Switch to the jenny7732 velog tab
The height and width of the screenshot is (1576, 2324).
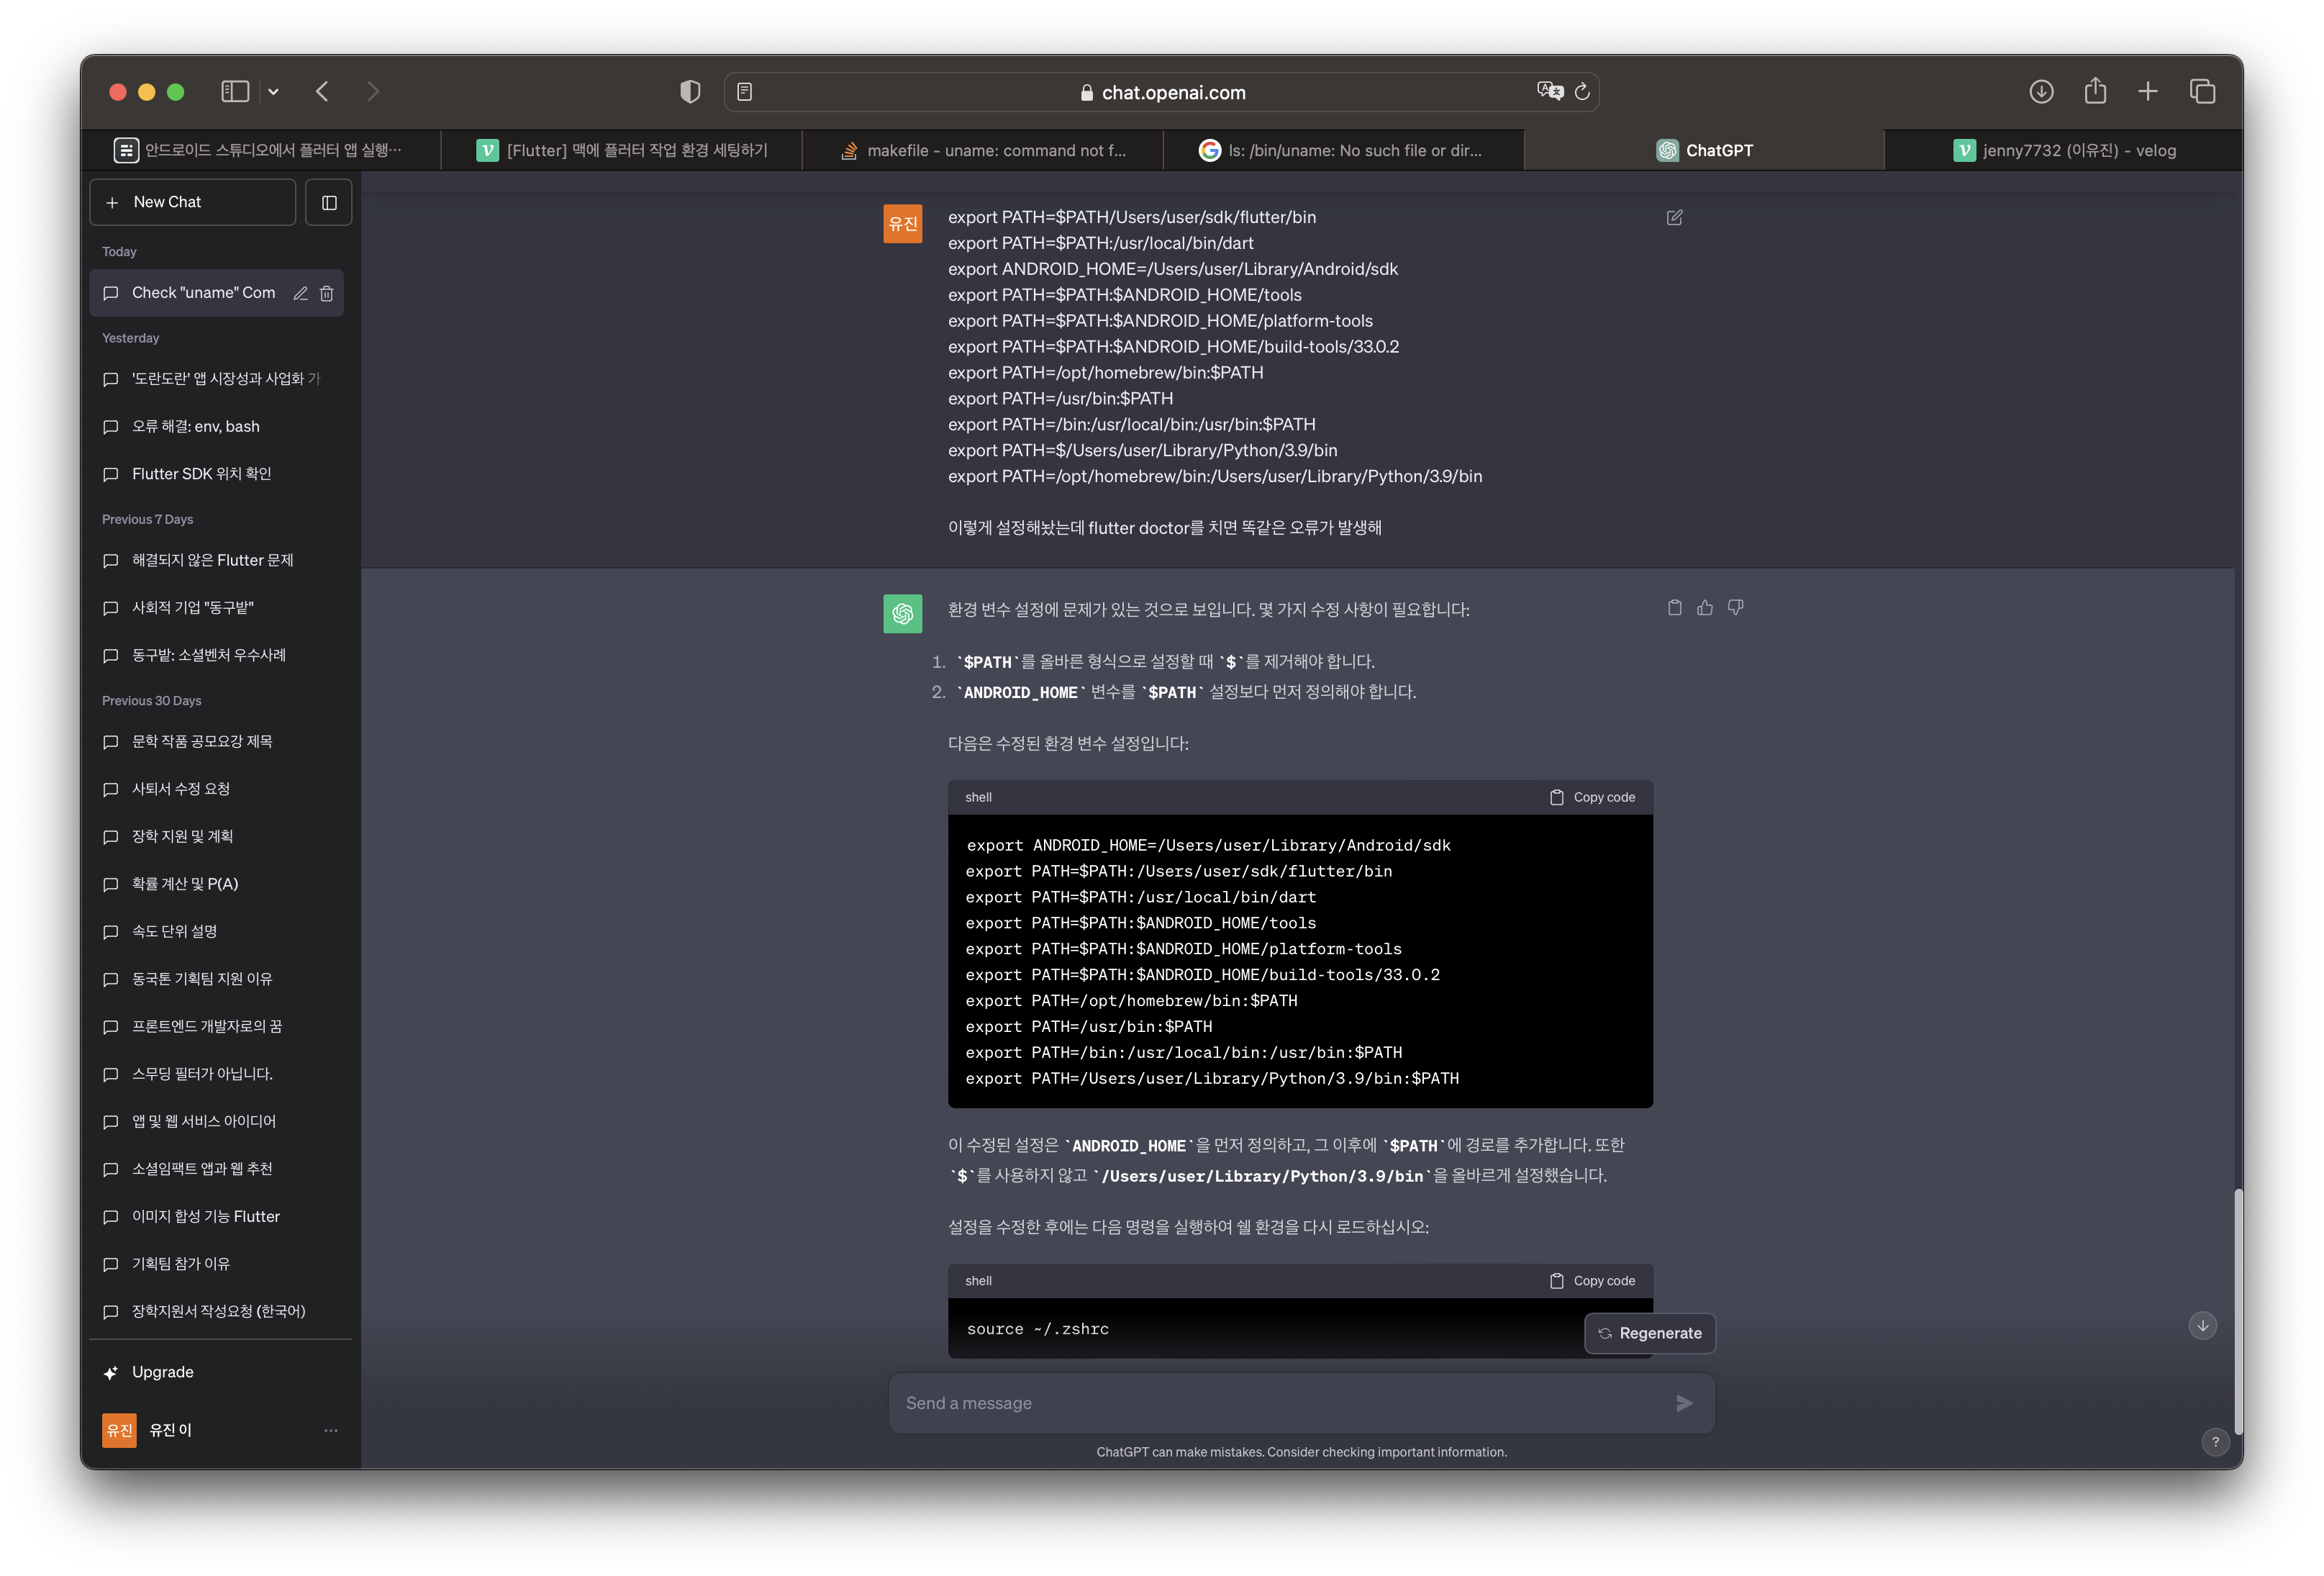[2064, 150]
